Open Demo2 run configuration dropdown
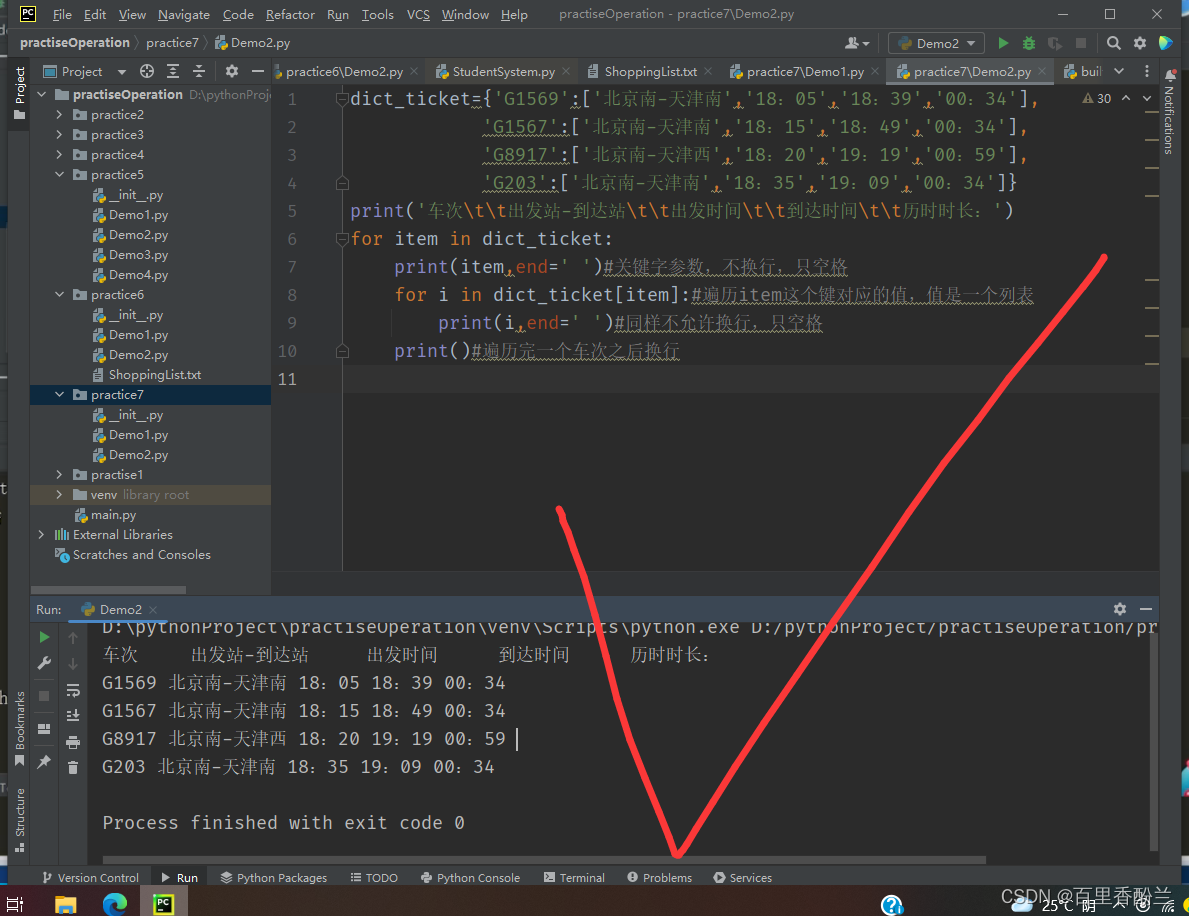The width and height of the screenshot is (1189, 916). tap(936, 43)
